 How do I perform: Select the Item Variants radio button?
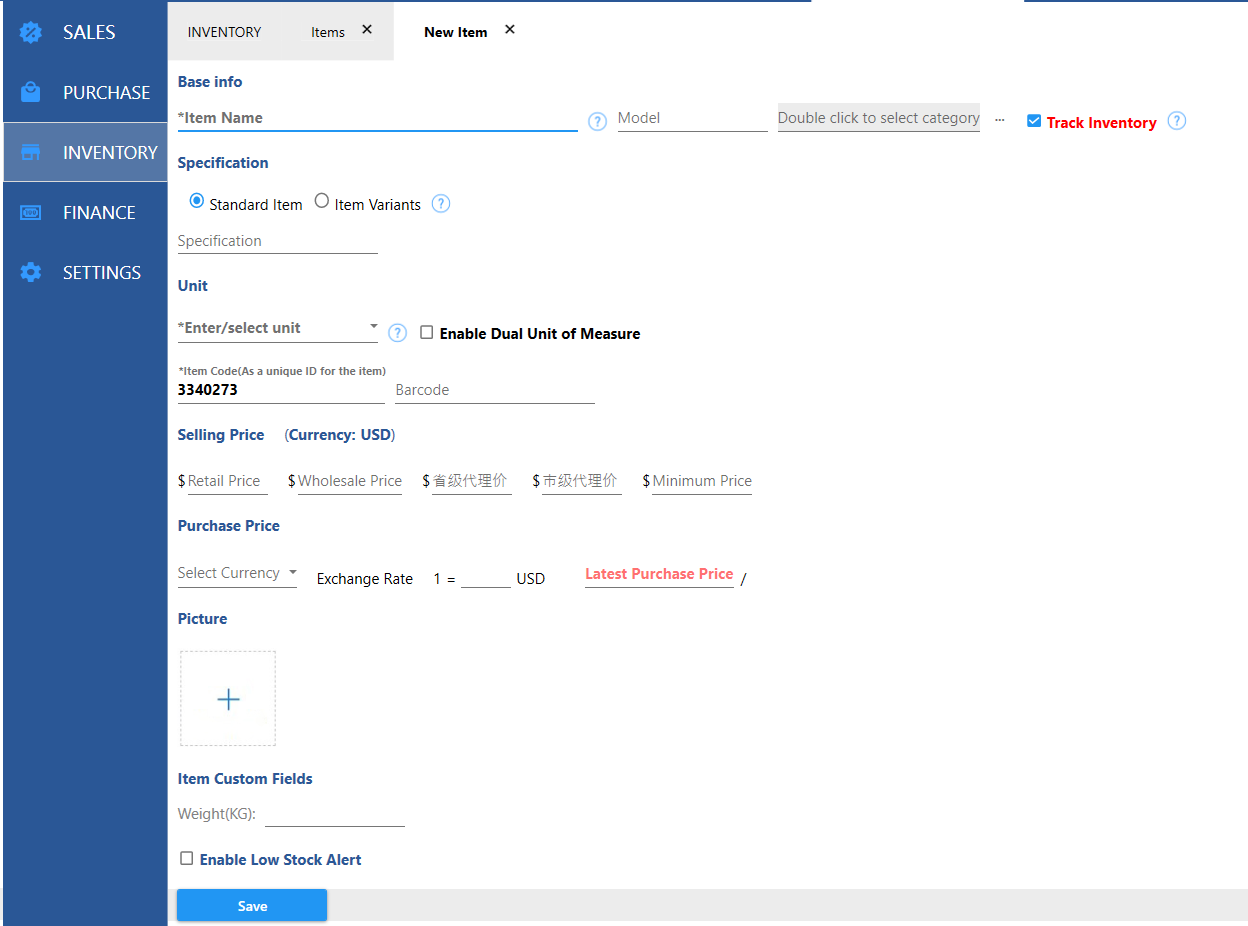pyautogui.click(x=322, y=201)
